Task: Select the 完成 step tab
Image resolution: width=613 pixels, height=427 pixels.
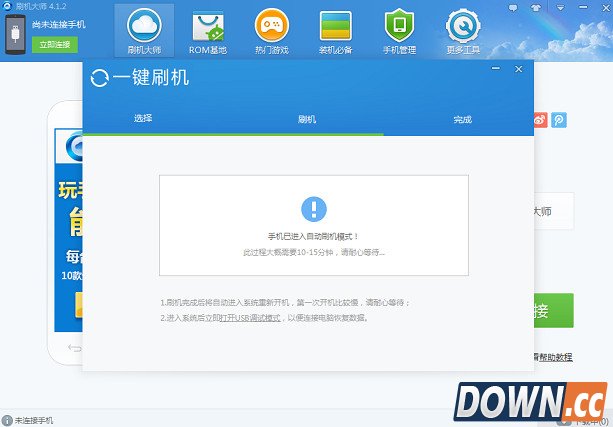Action: [462, 119]
